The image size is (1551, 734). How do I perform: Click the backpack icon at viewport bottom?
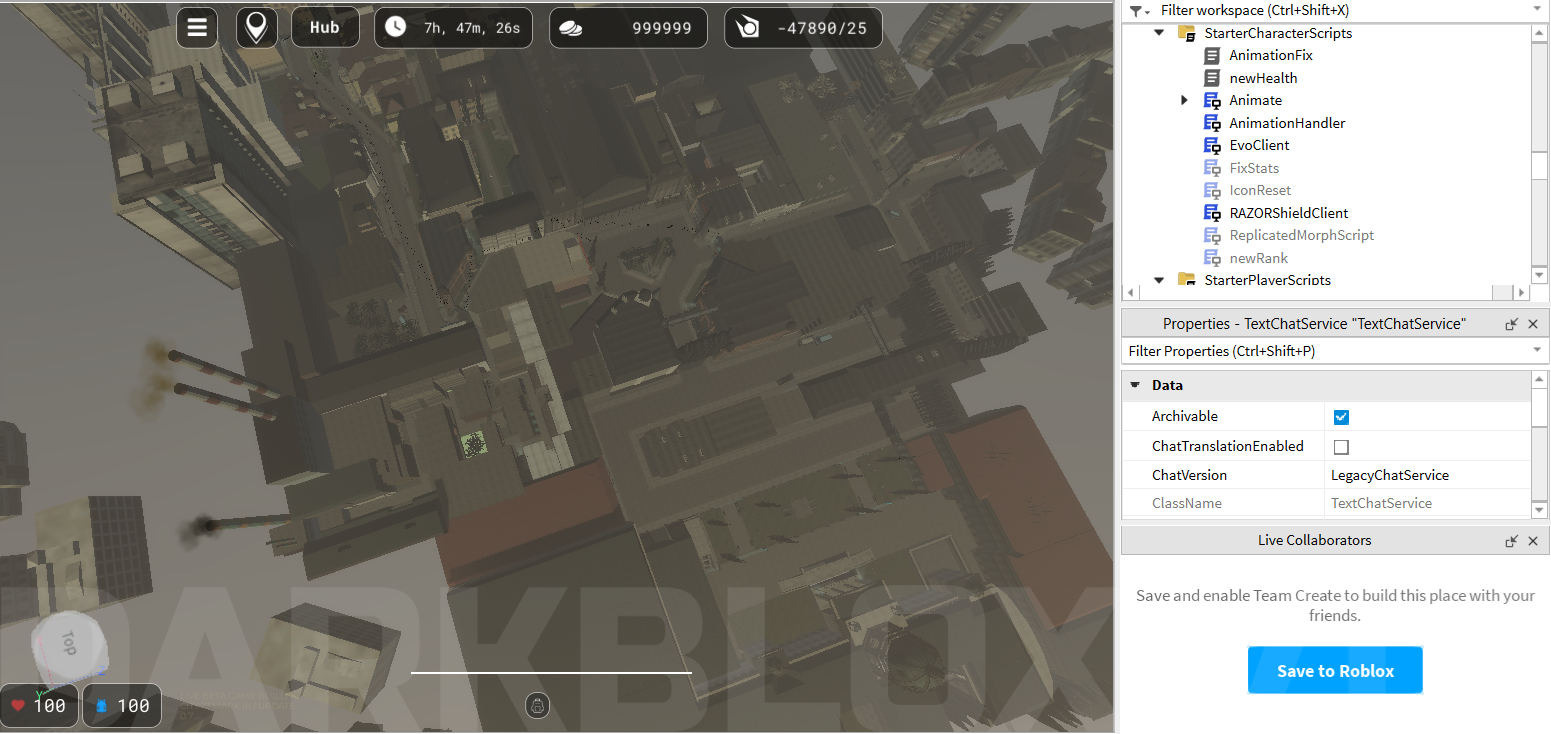coord(538,706)
